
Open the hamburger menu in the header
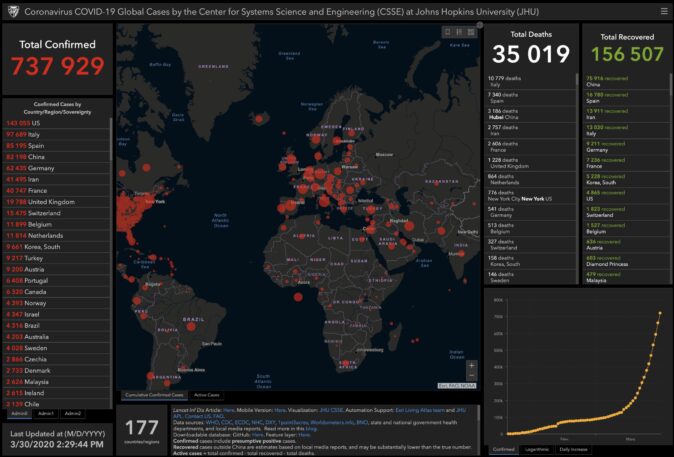pyautogui.click(x=664, y=12)
